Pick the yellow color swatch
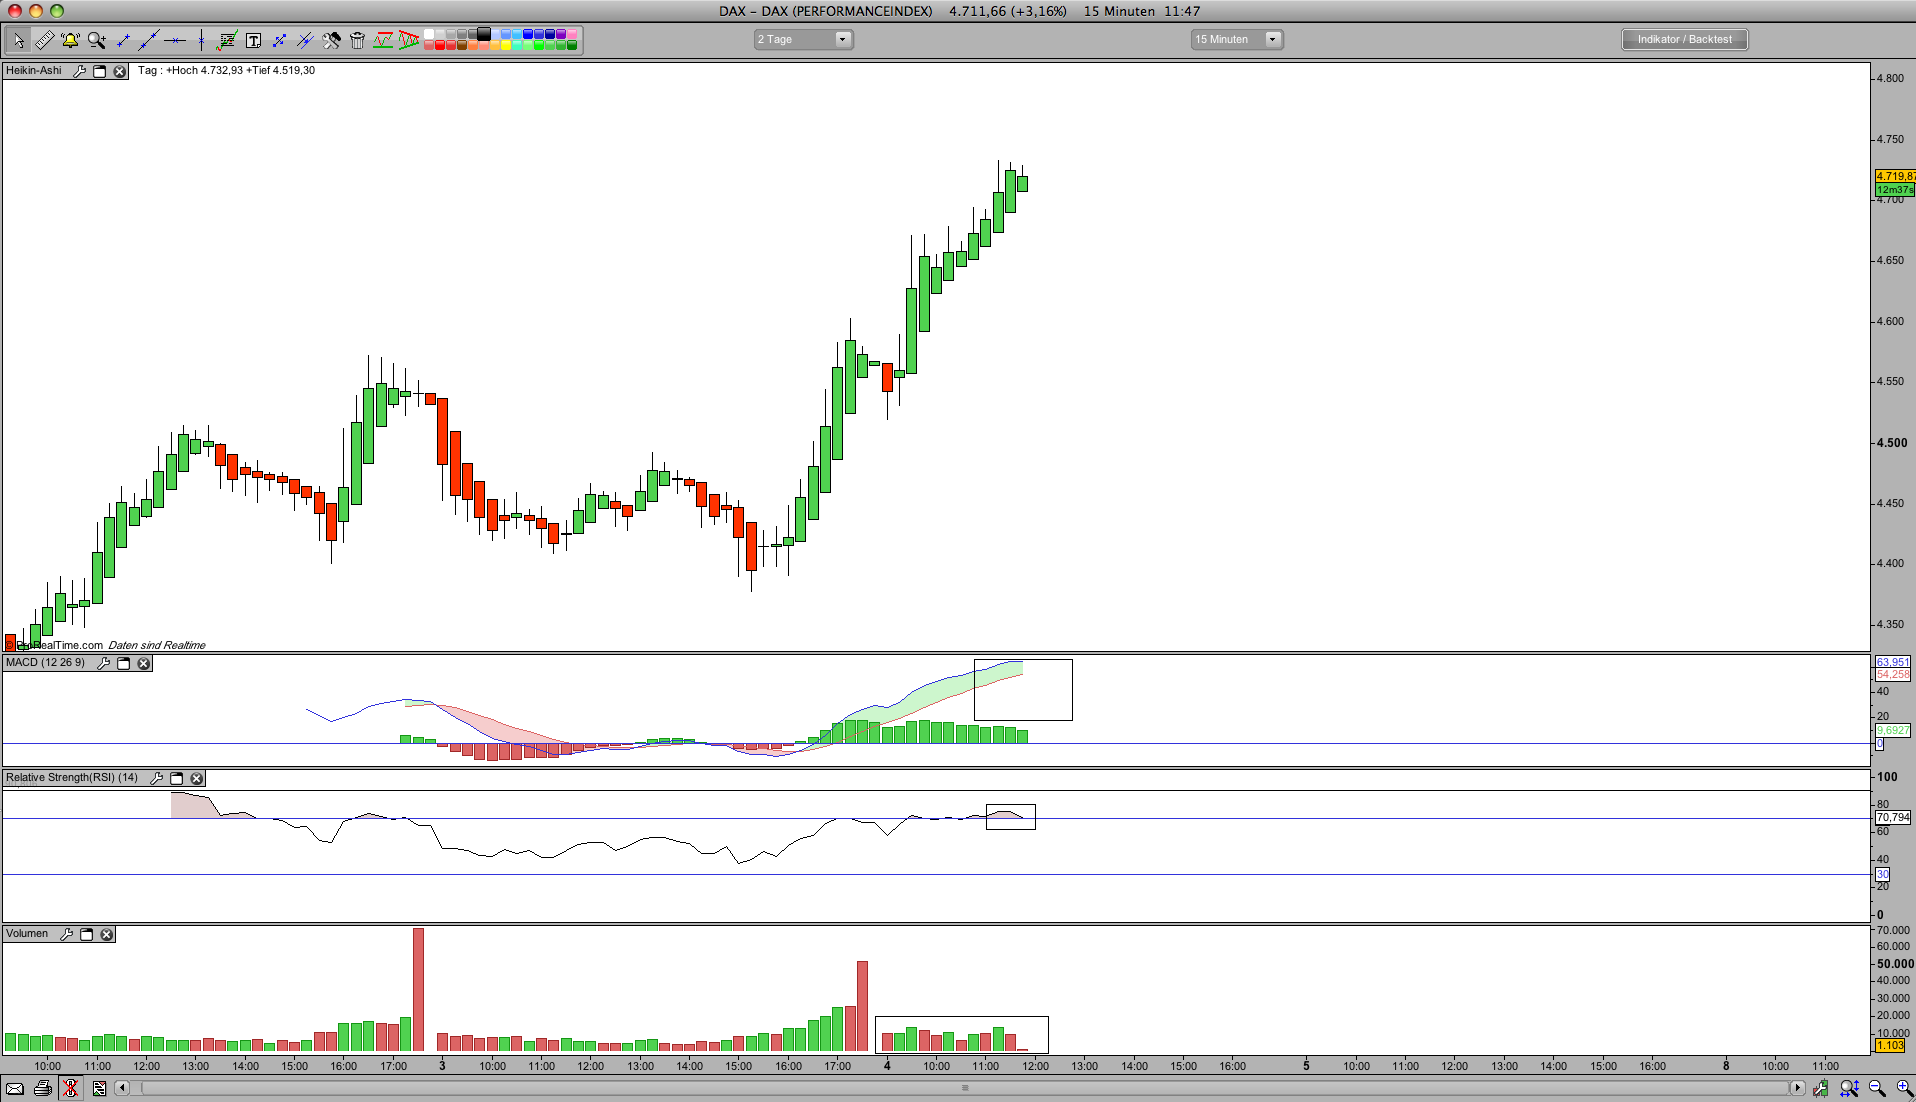Screen dimensions: 1916x1102 tap(506, 46)
